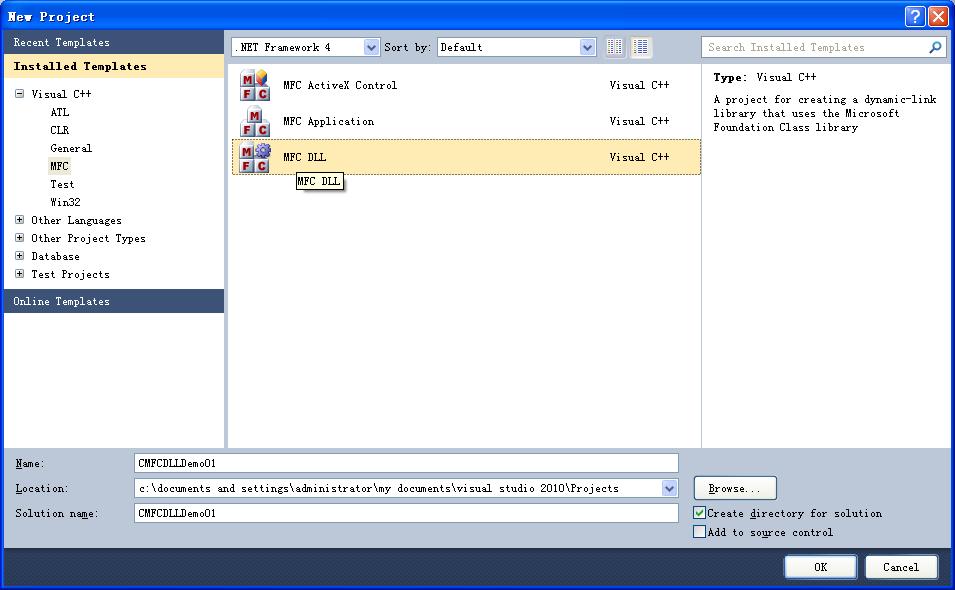Confirm with the OK button
The image size is (955, 590).
(x=820, y=567)
